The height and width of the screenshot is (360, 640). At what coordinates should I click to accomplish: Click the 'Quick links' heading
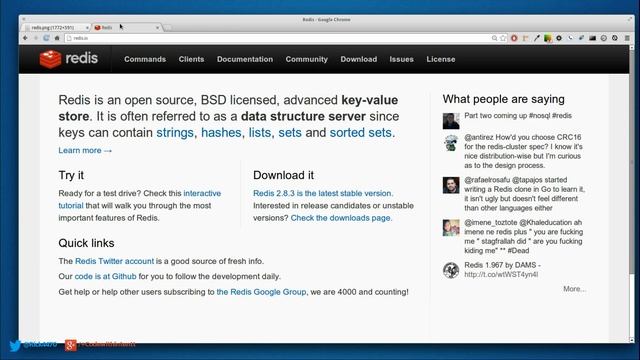(86, 243)
